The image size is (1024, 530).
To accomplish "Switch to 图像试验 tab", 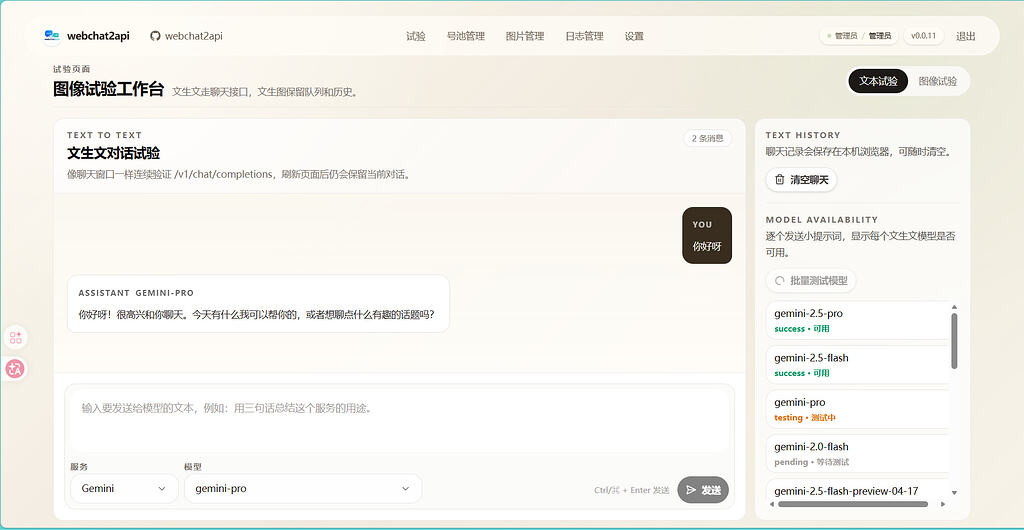I will pos(938,81).
